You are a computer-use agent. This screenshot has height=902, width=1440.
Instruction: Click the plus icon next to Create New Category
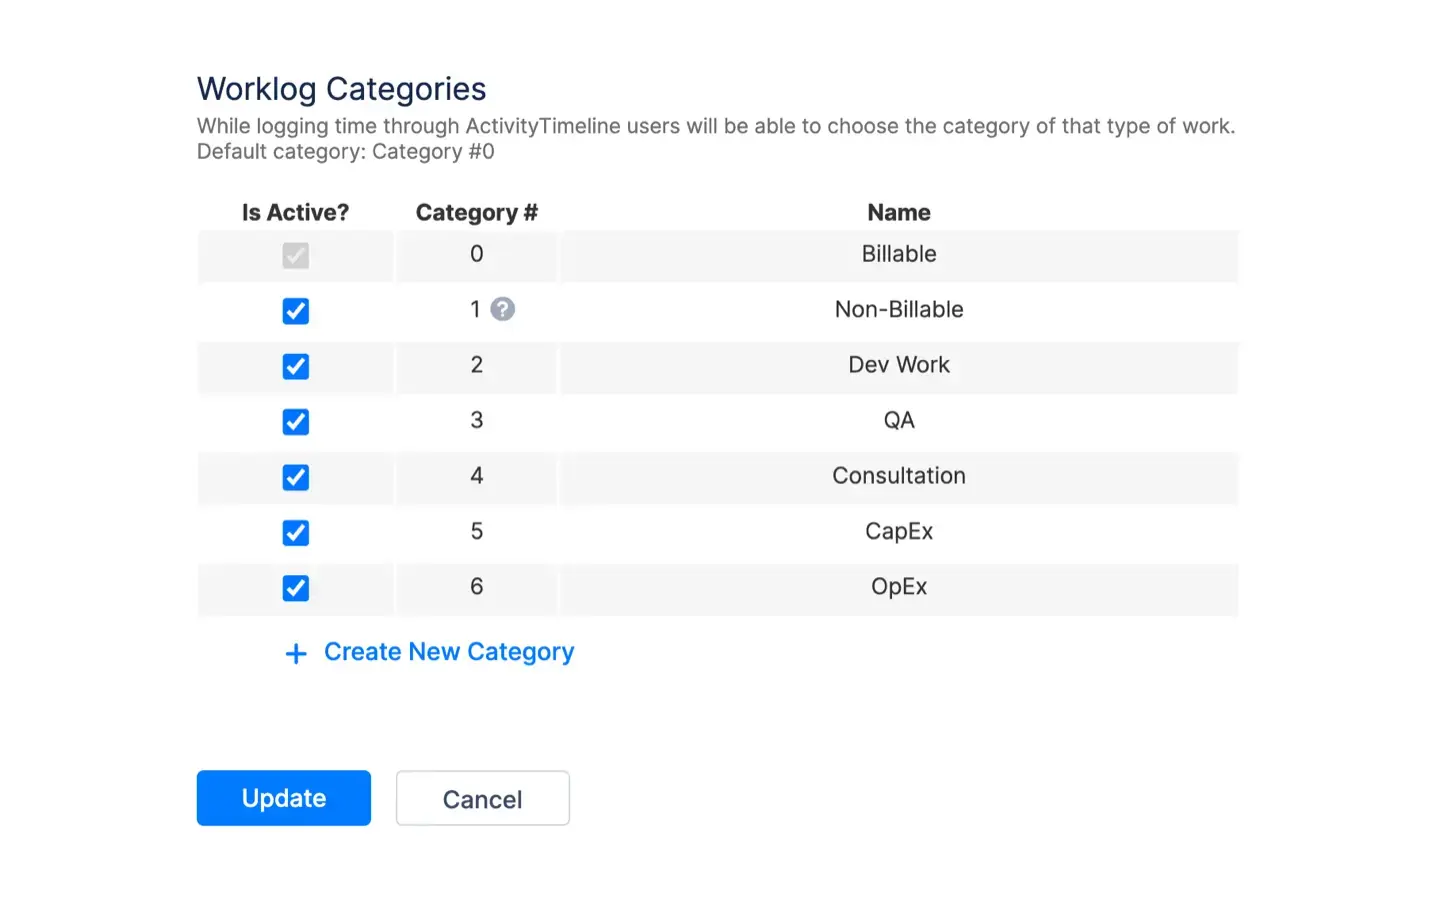[x=296, y=653]
